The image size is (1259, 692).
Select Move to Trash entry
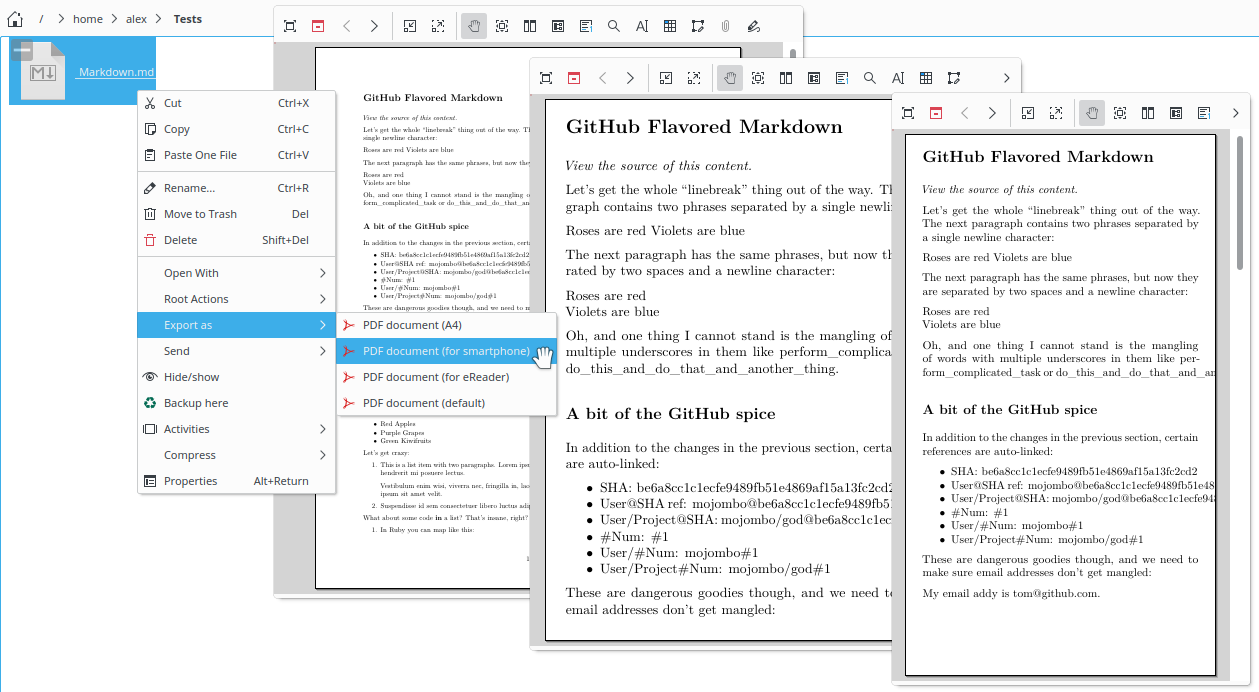tap(236, 214)
